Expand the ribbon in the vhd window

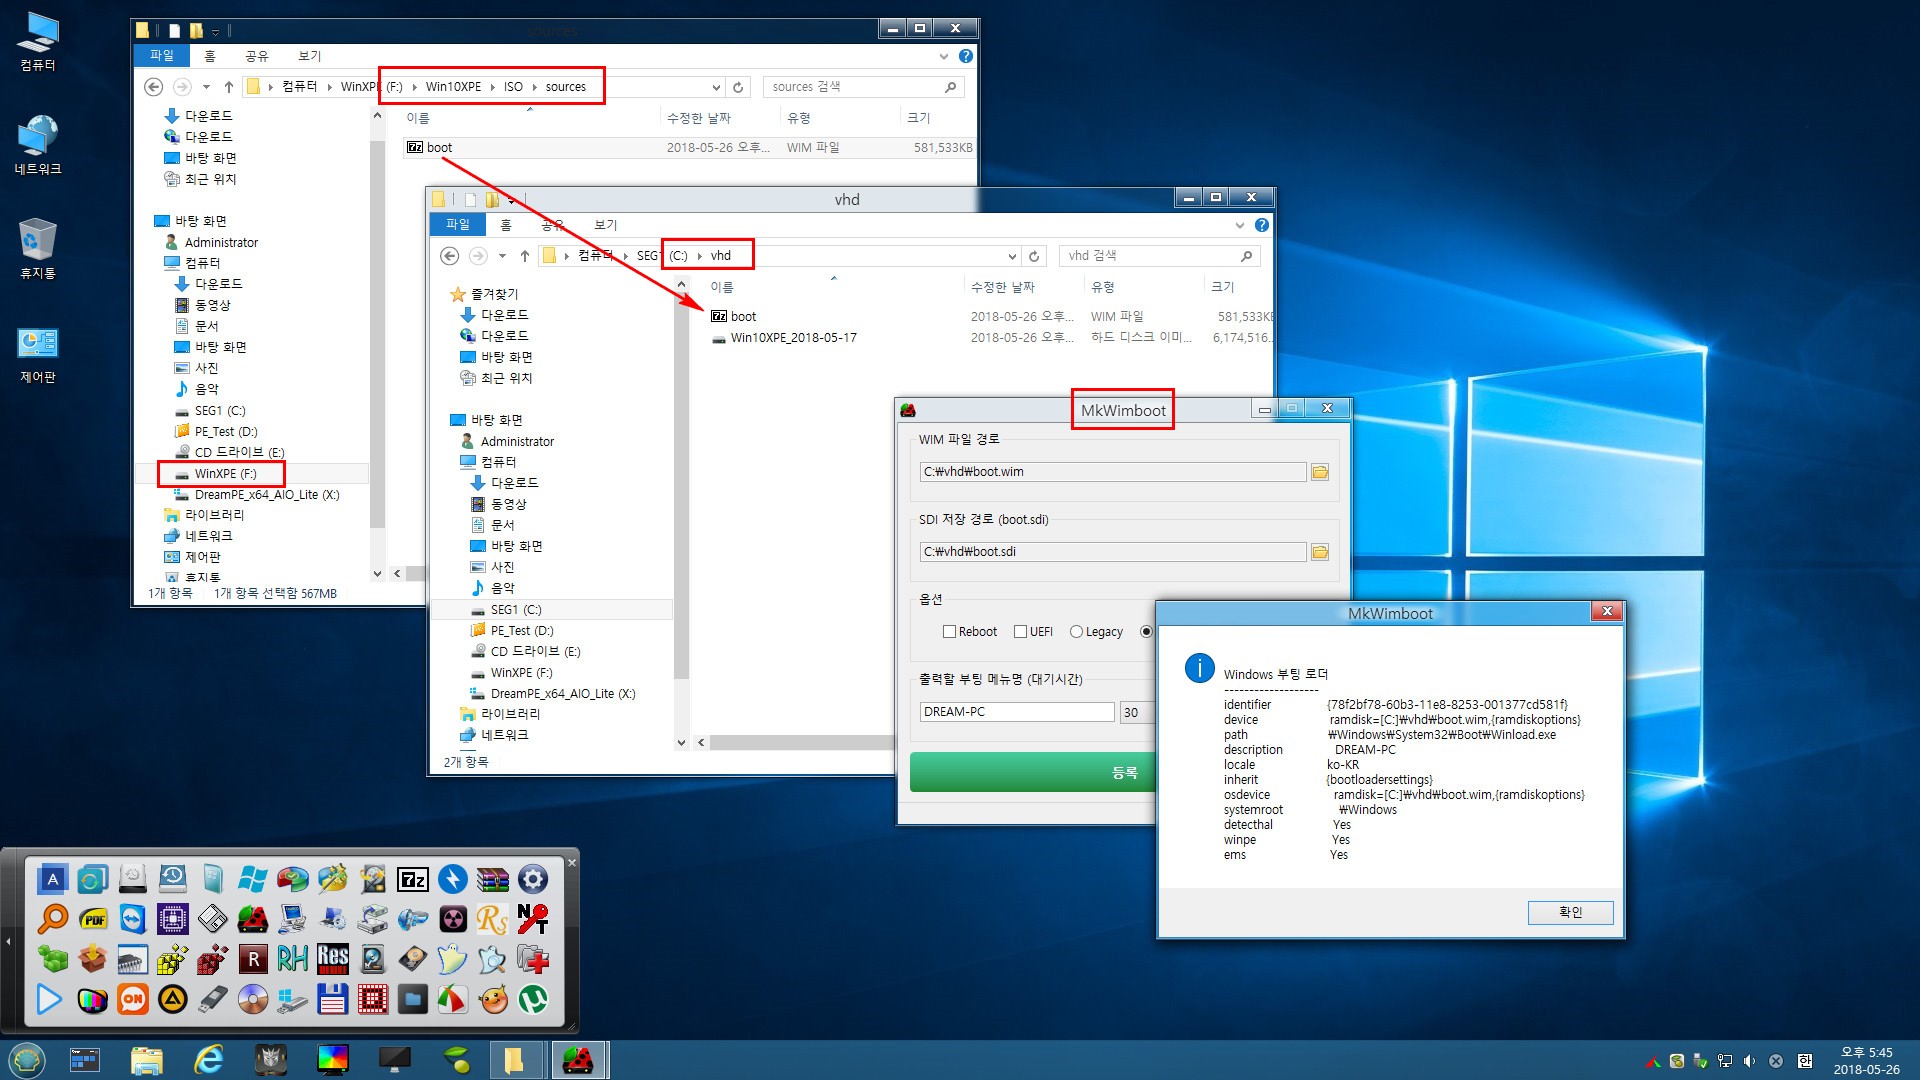(1240, 225)
